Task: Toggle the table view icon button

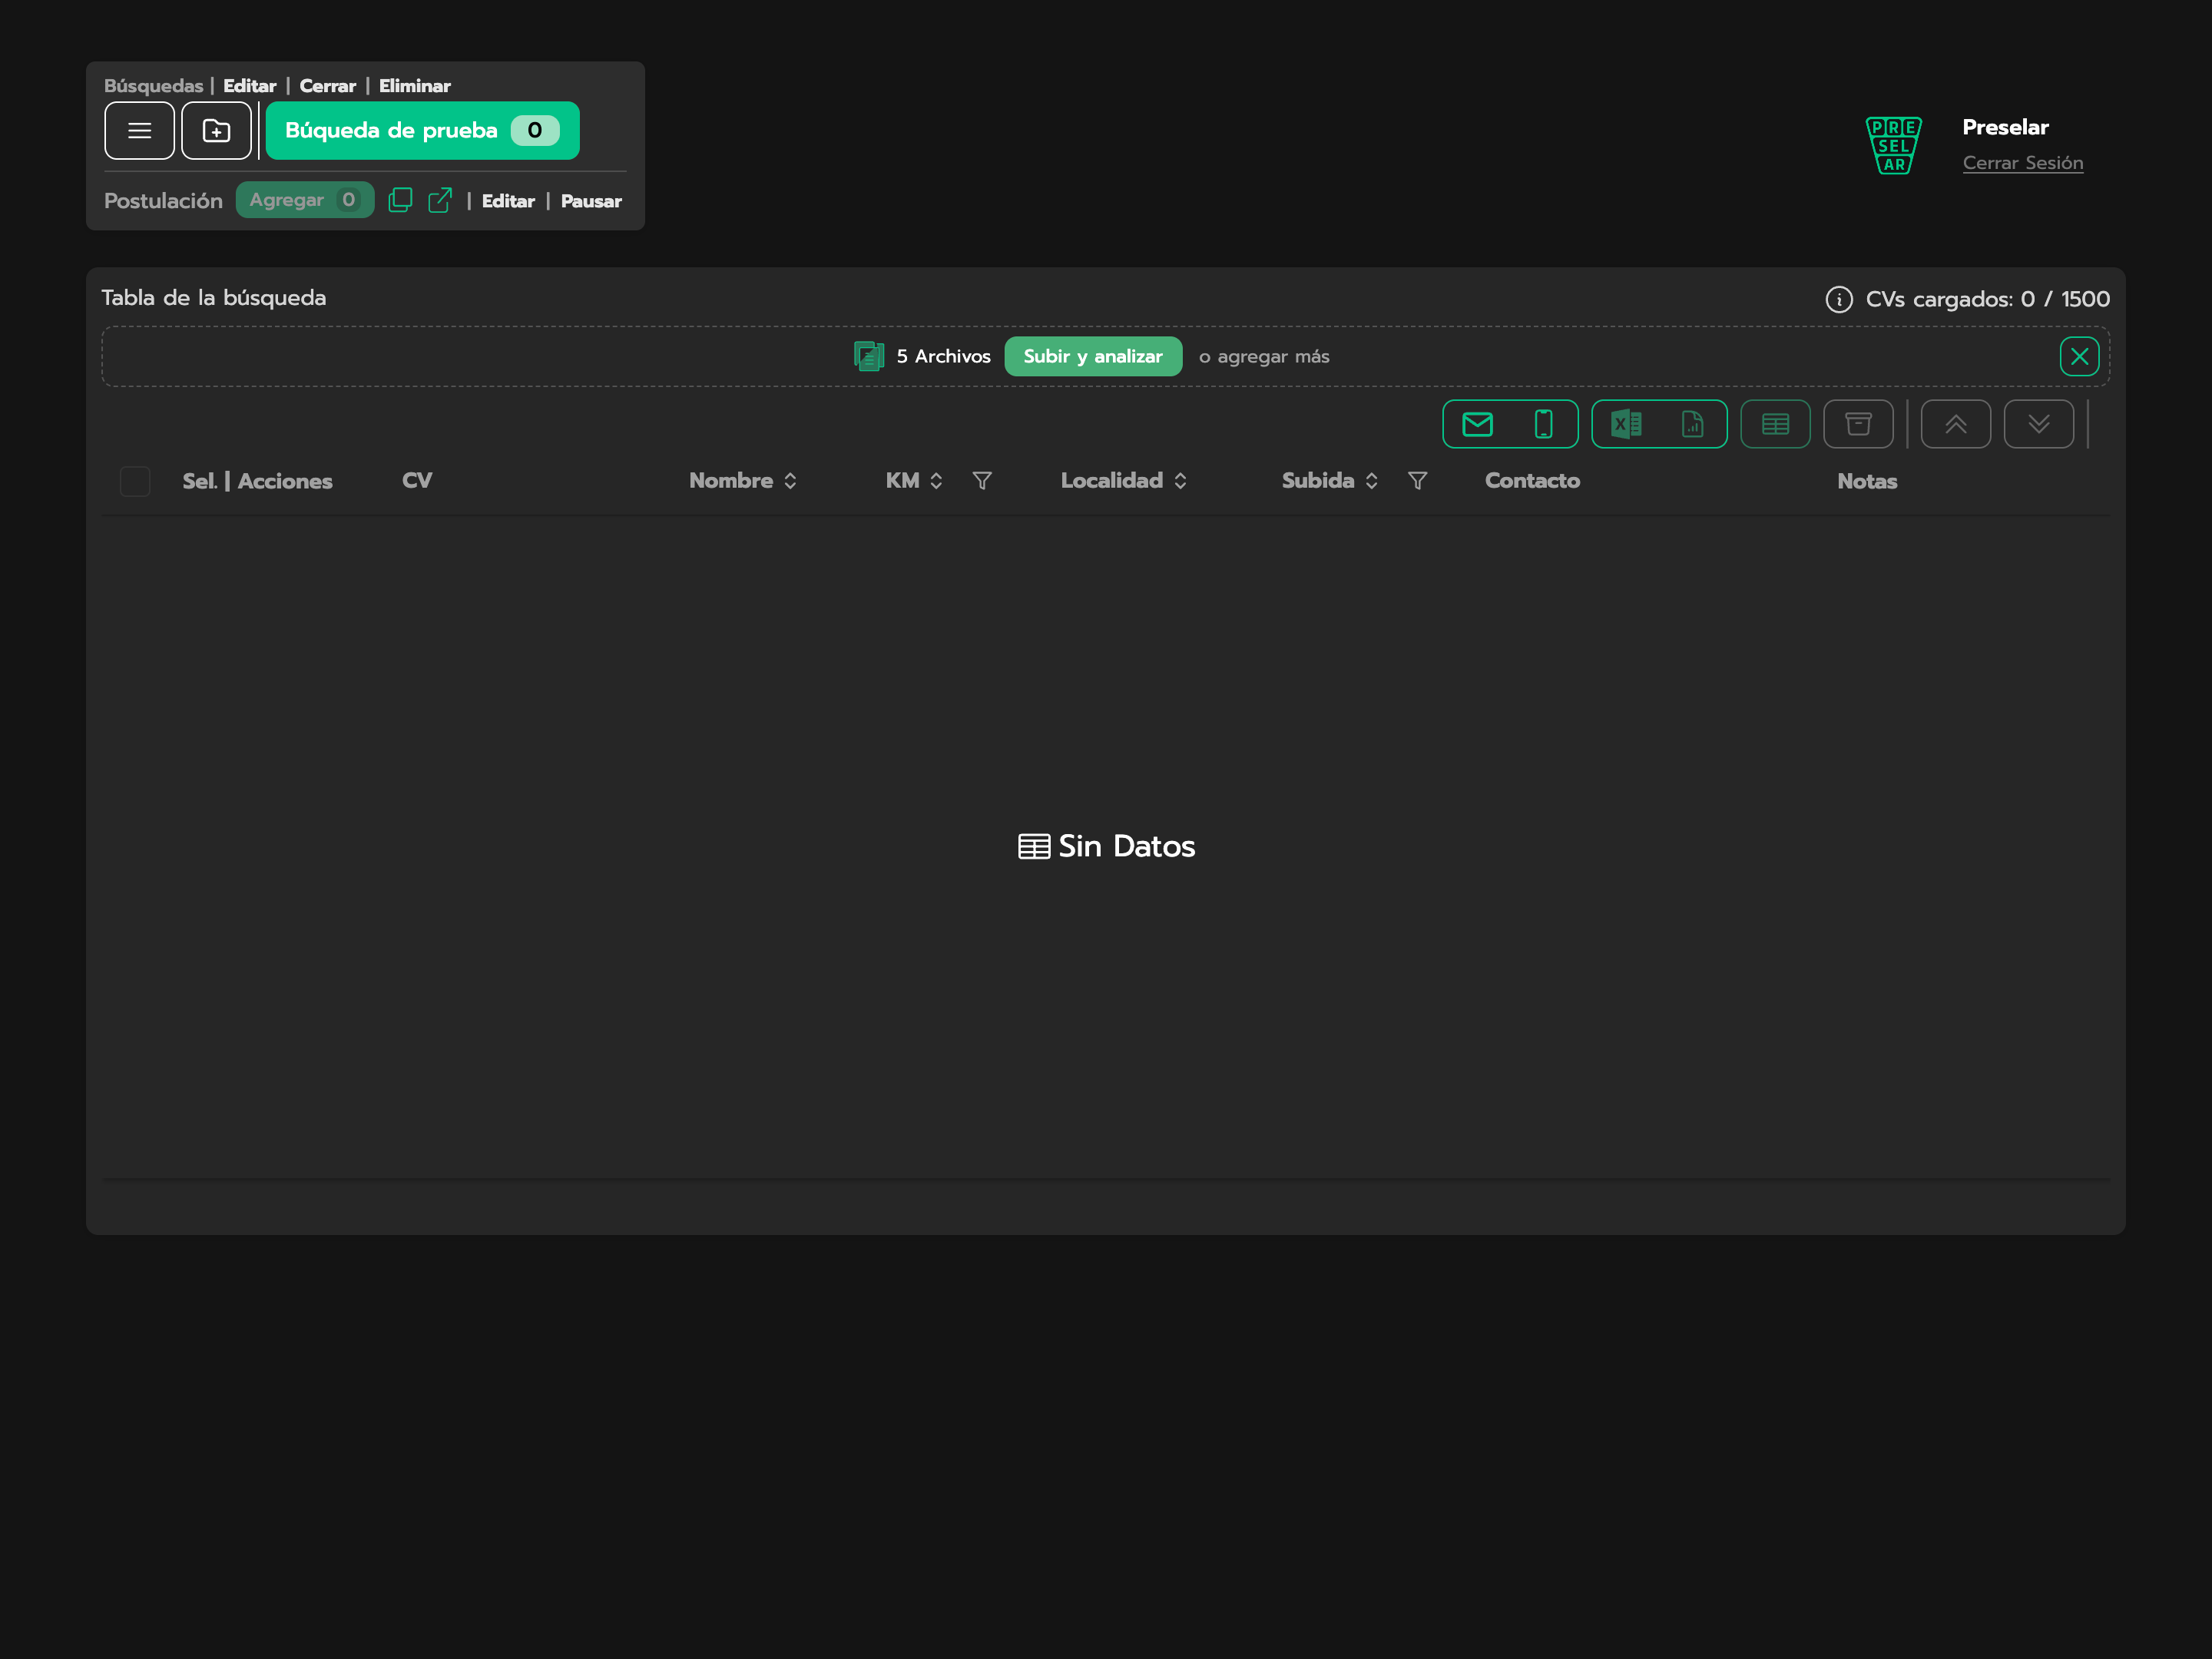Action: [x=1775, y=424]
